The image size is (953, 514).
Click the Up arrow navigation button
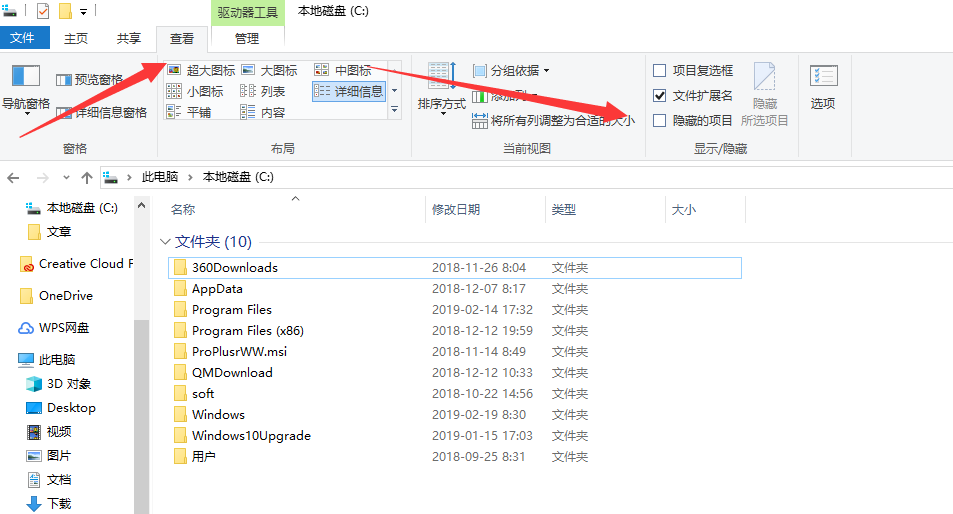click(x=87, y=177)
